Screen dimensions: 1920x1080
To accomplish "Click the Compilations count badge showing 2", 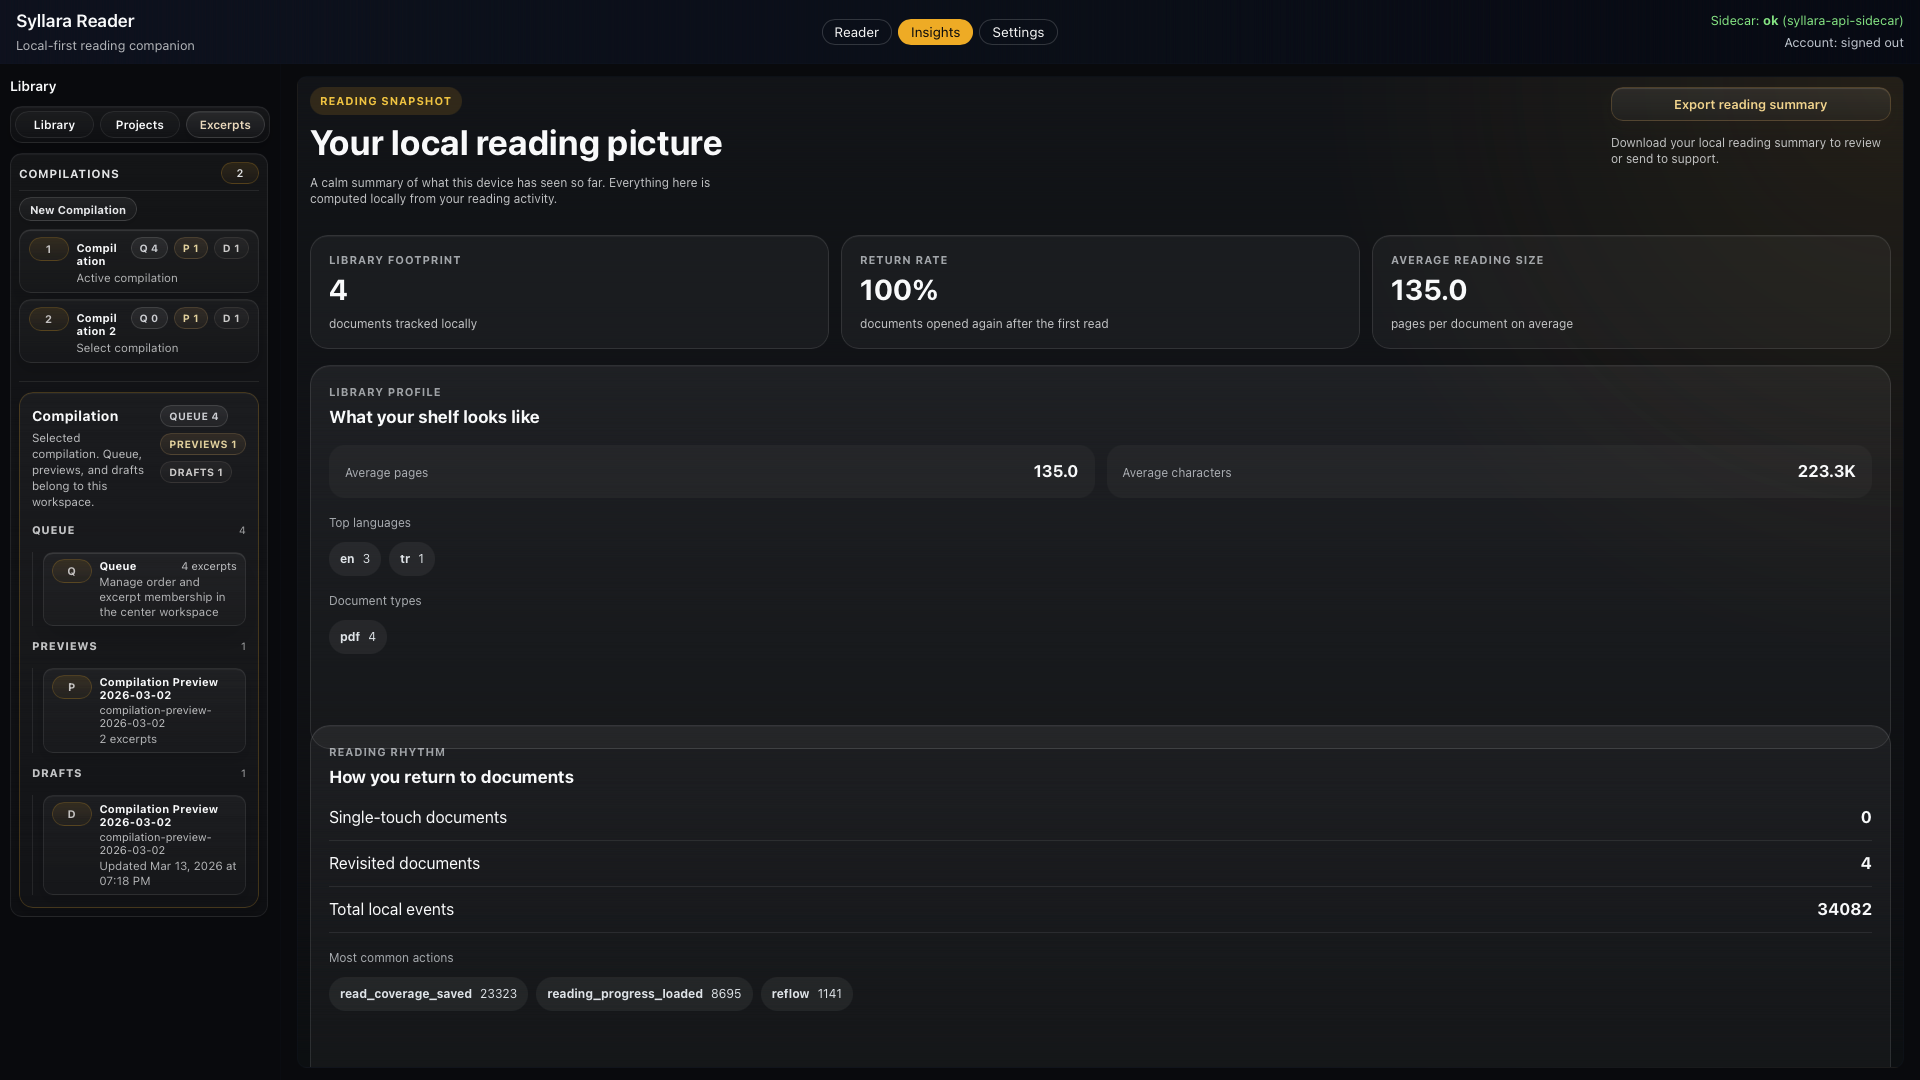I will tap(240, 173).
